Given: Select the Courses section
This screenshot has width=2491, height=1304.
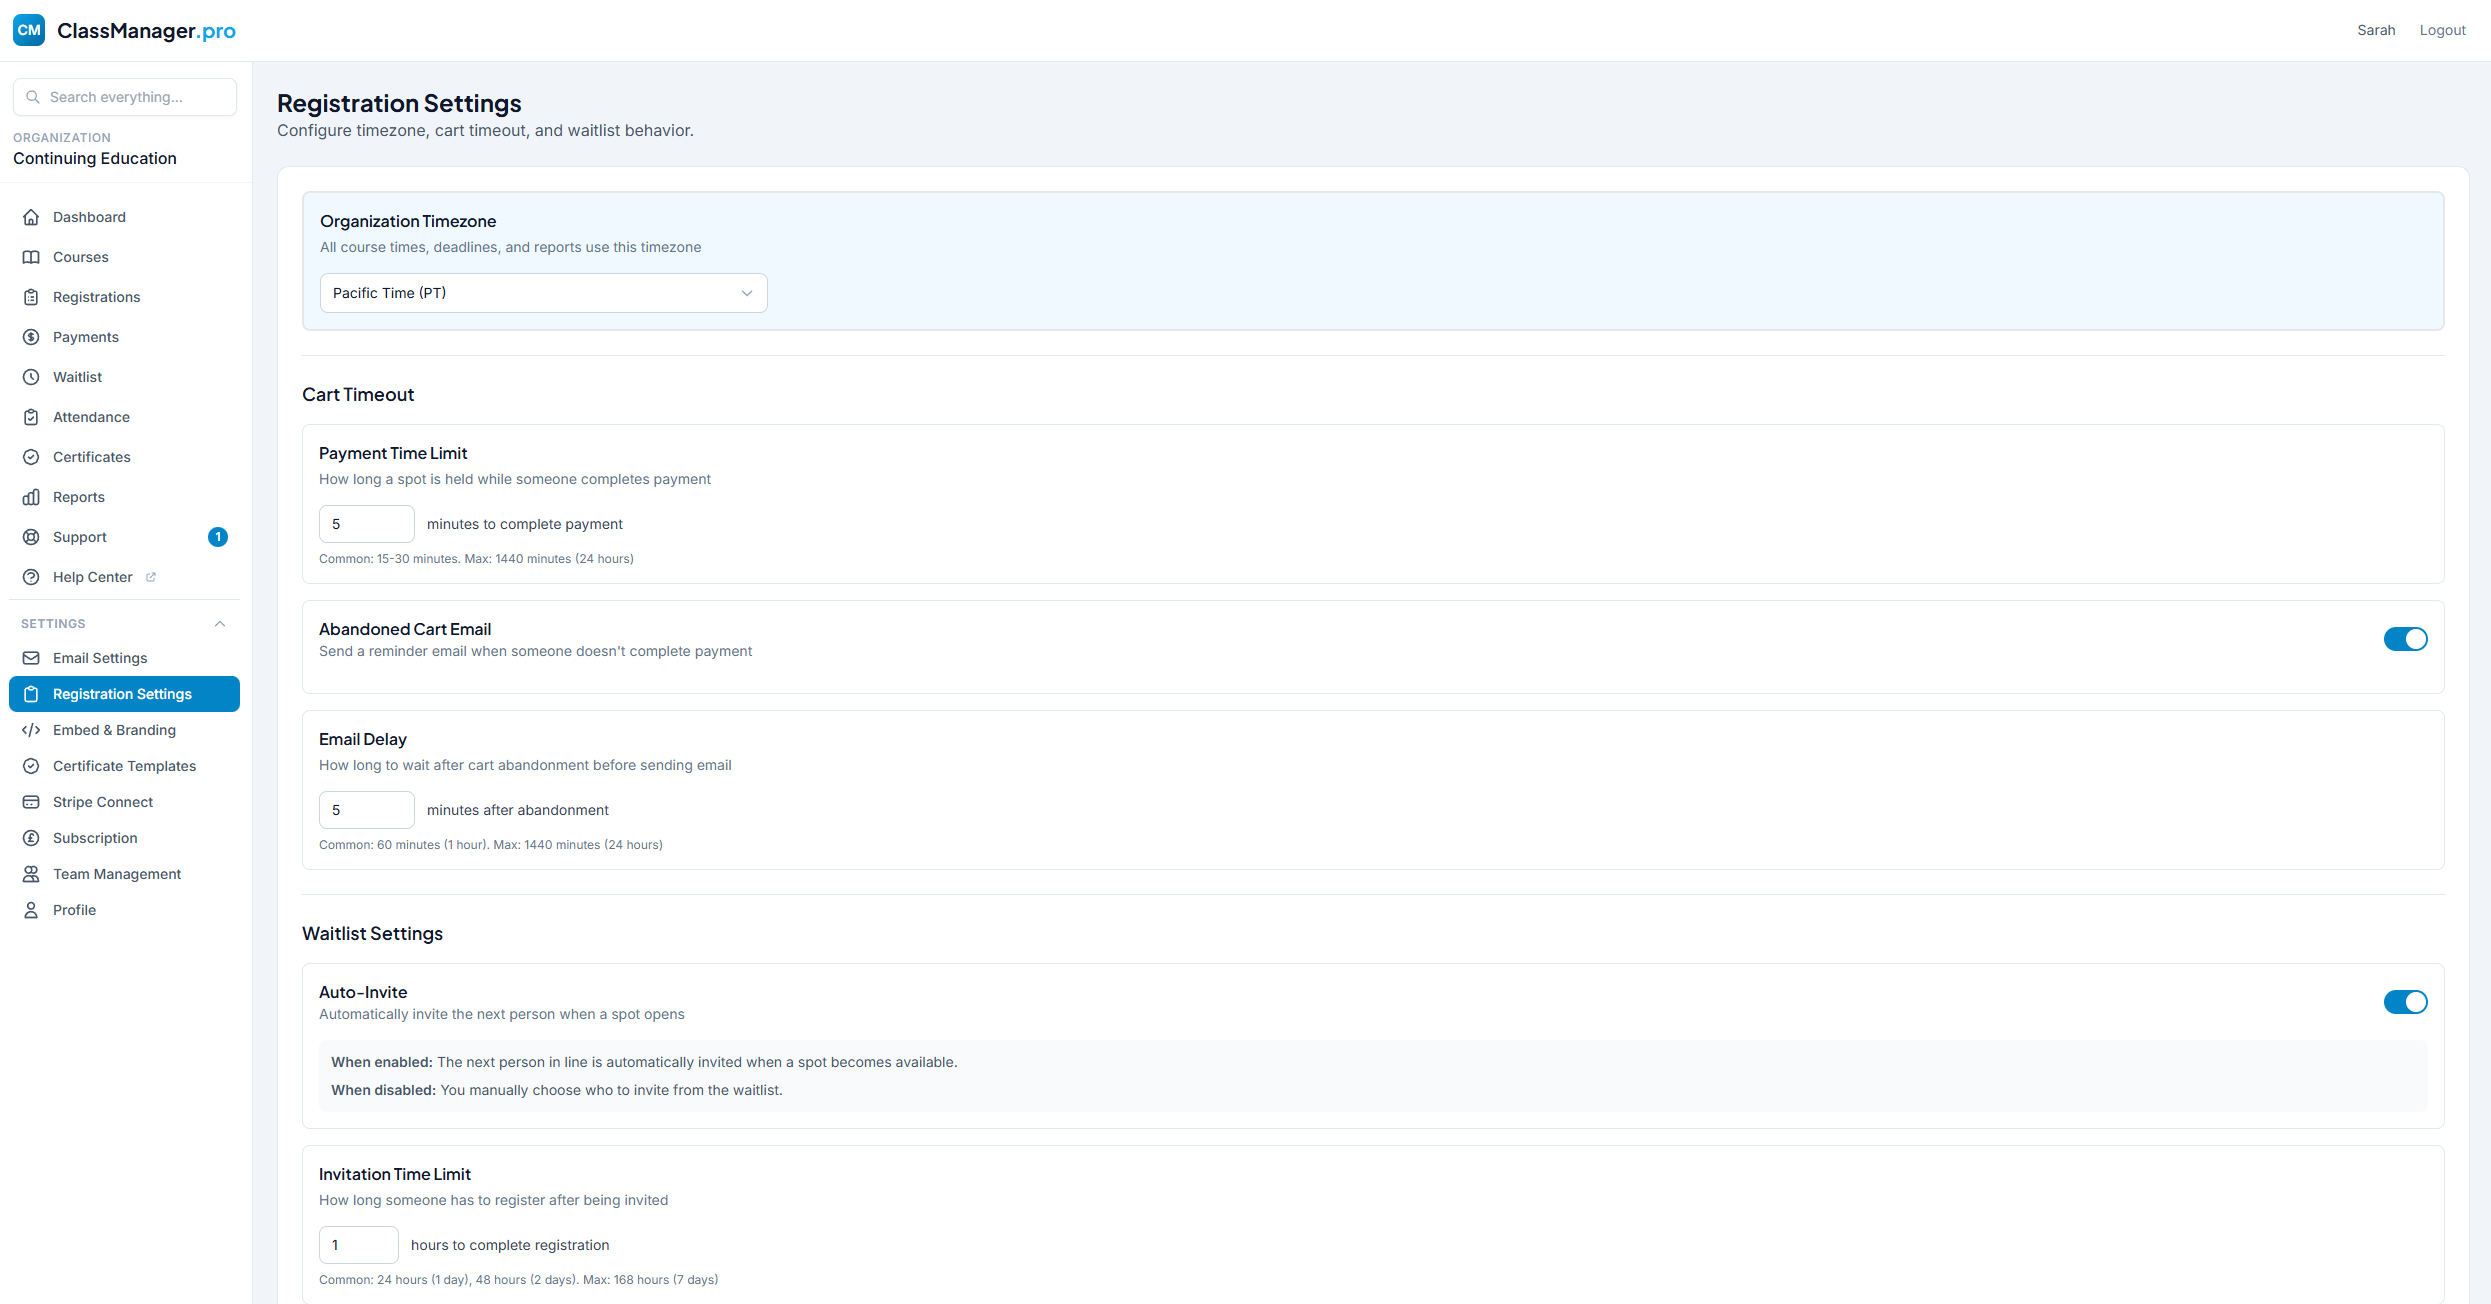Looking at the screenshot, I should coord(81,257).
